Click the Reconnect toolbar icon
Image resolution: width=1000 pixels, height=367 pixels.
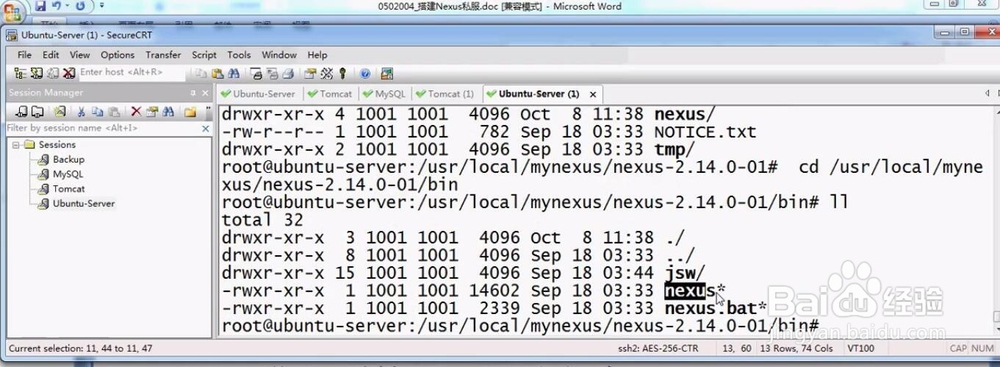click(53, 73)
